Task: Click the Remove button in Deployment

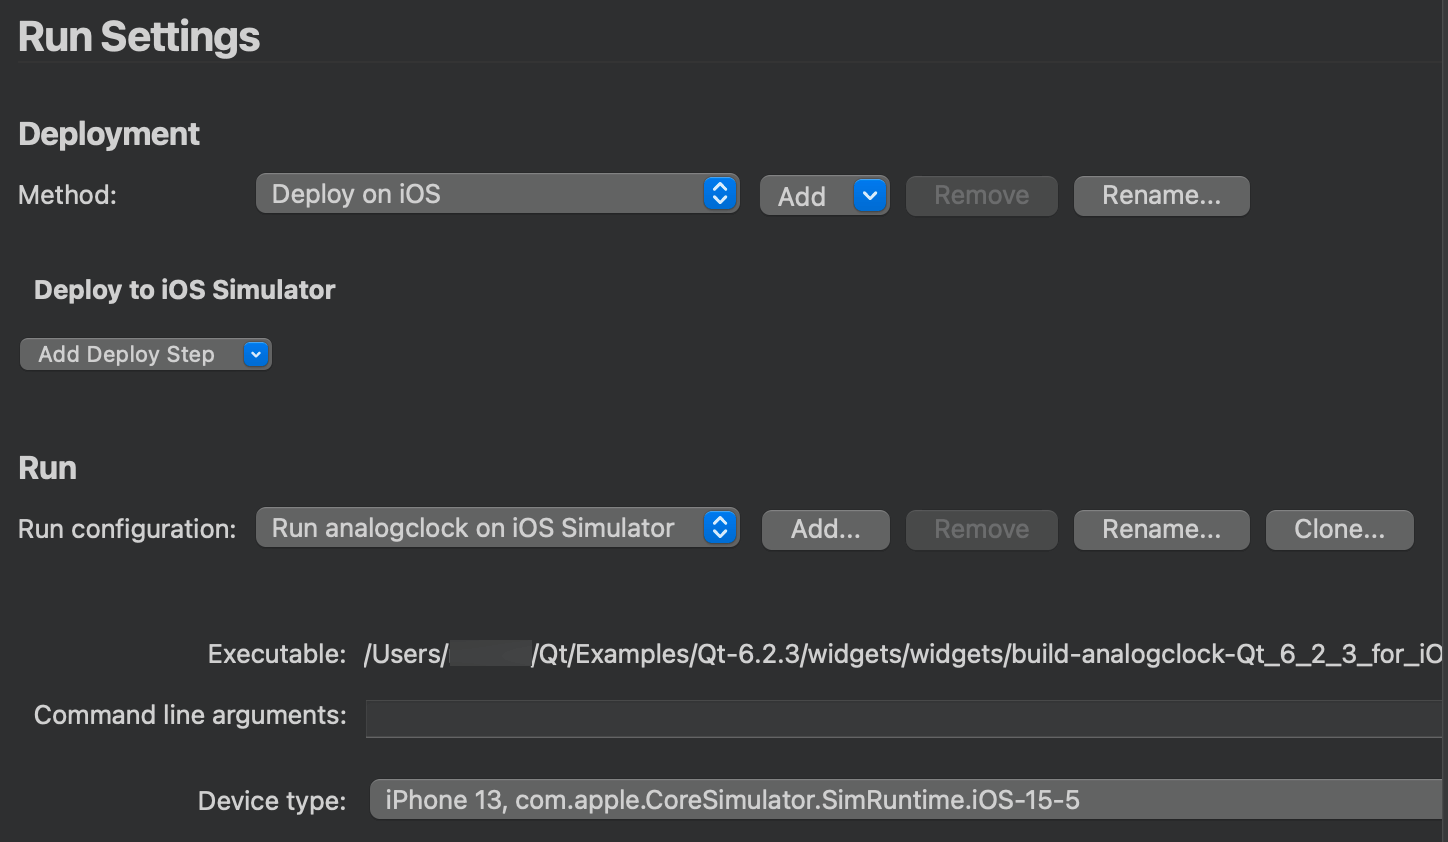Action: 981,195
